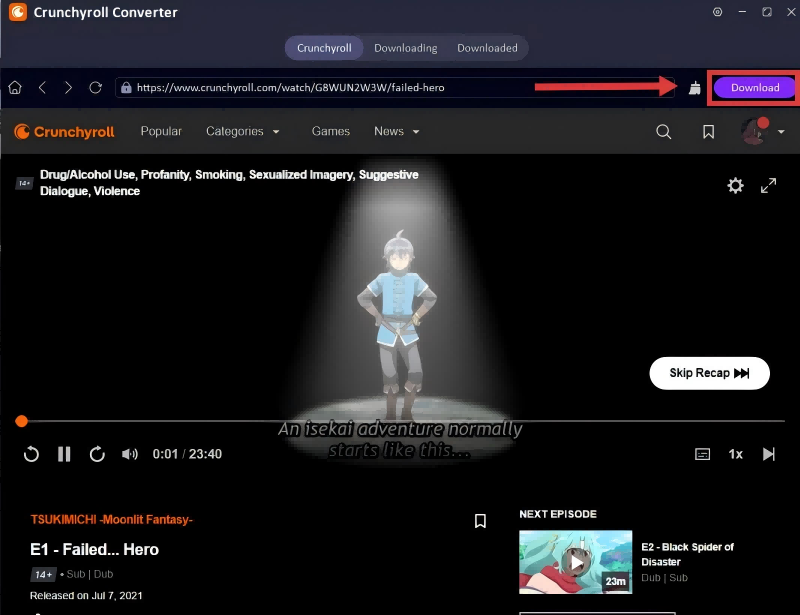The height and width of the screenshot is (615, 800).
Task: Click the purple Download button
Action: pos(754,88)
